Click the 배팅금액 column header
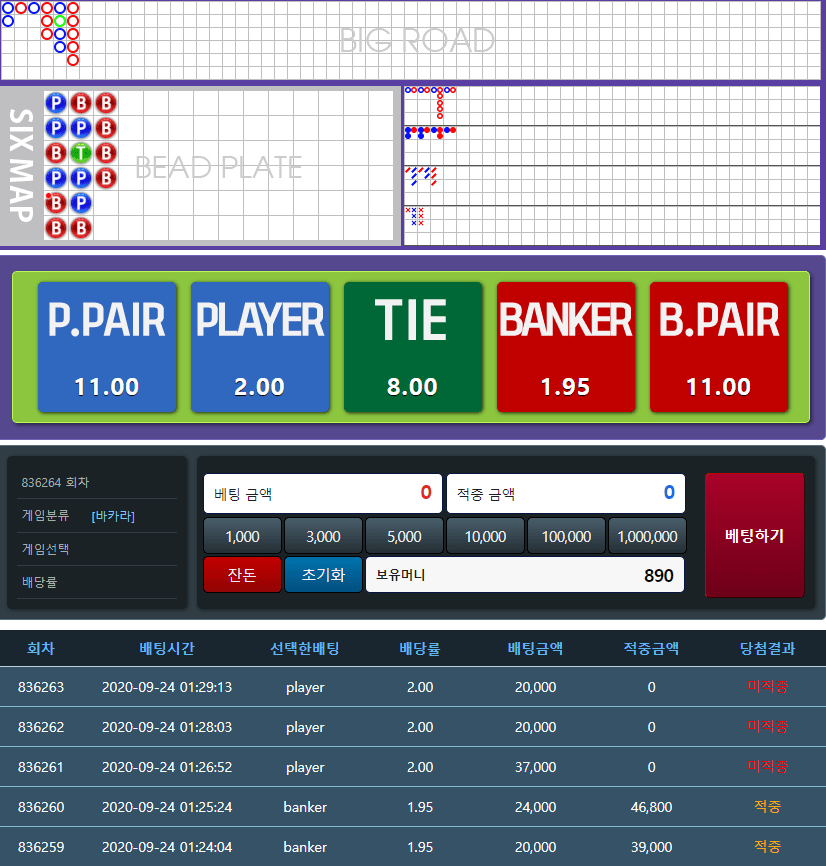826x866 pixels. coord(536,648)
